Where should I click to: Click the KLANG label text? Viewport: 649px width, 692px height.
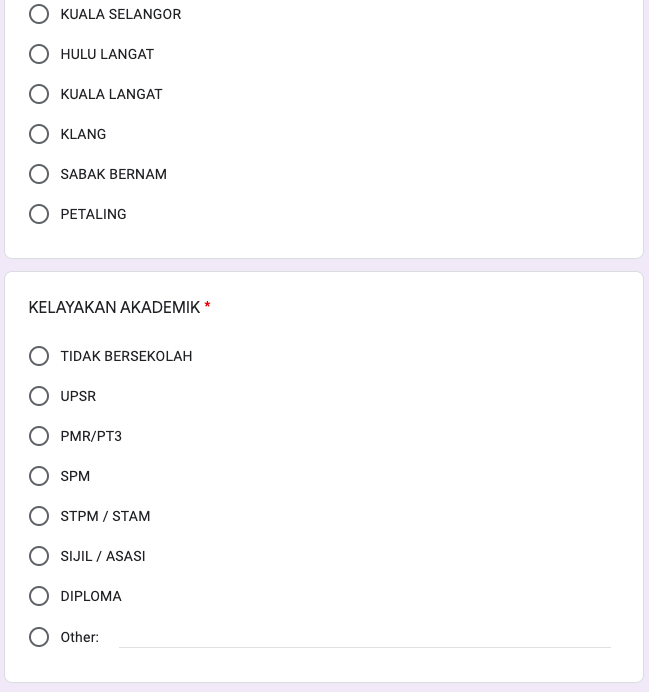(83, 134)
